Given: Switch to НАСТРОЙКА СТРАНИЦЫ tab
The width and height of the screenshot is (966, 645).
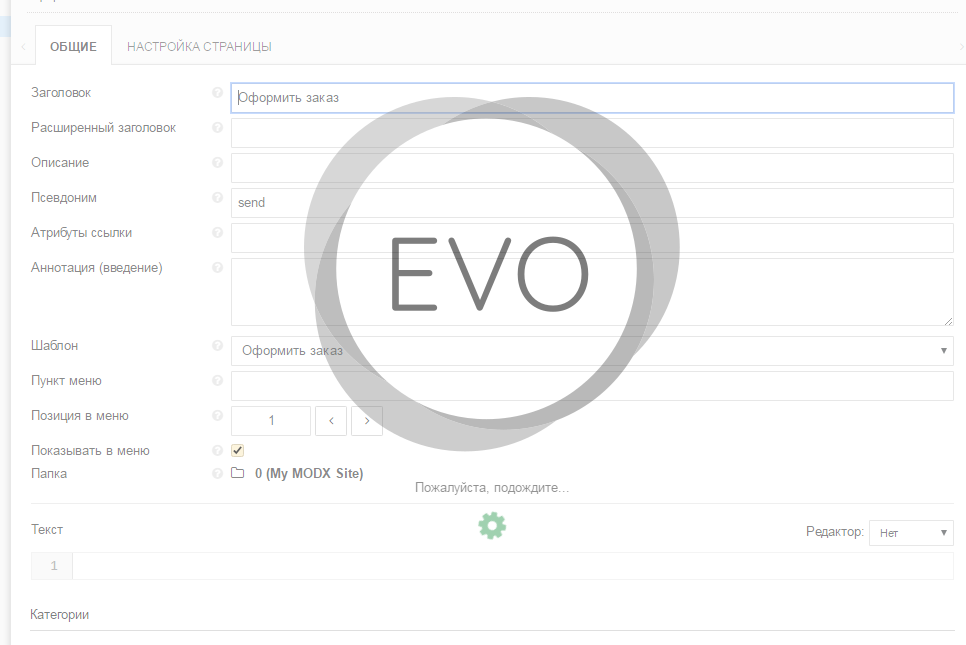Looking at the screenshot, I should pyautogui.click(x=199, y=46).
